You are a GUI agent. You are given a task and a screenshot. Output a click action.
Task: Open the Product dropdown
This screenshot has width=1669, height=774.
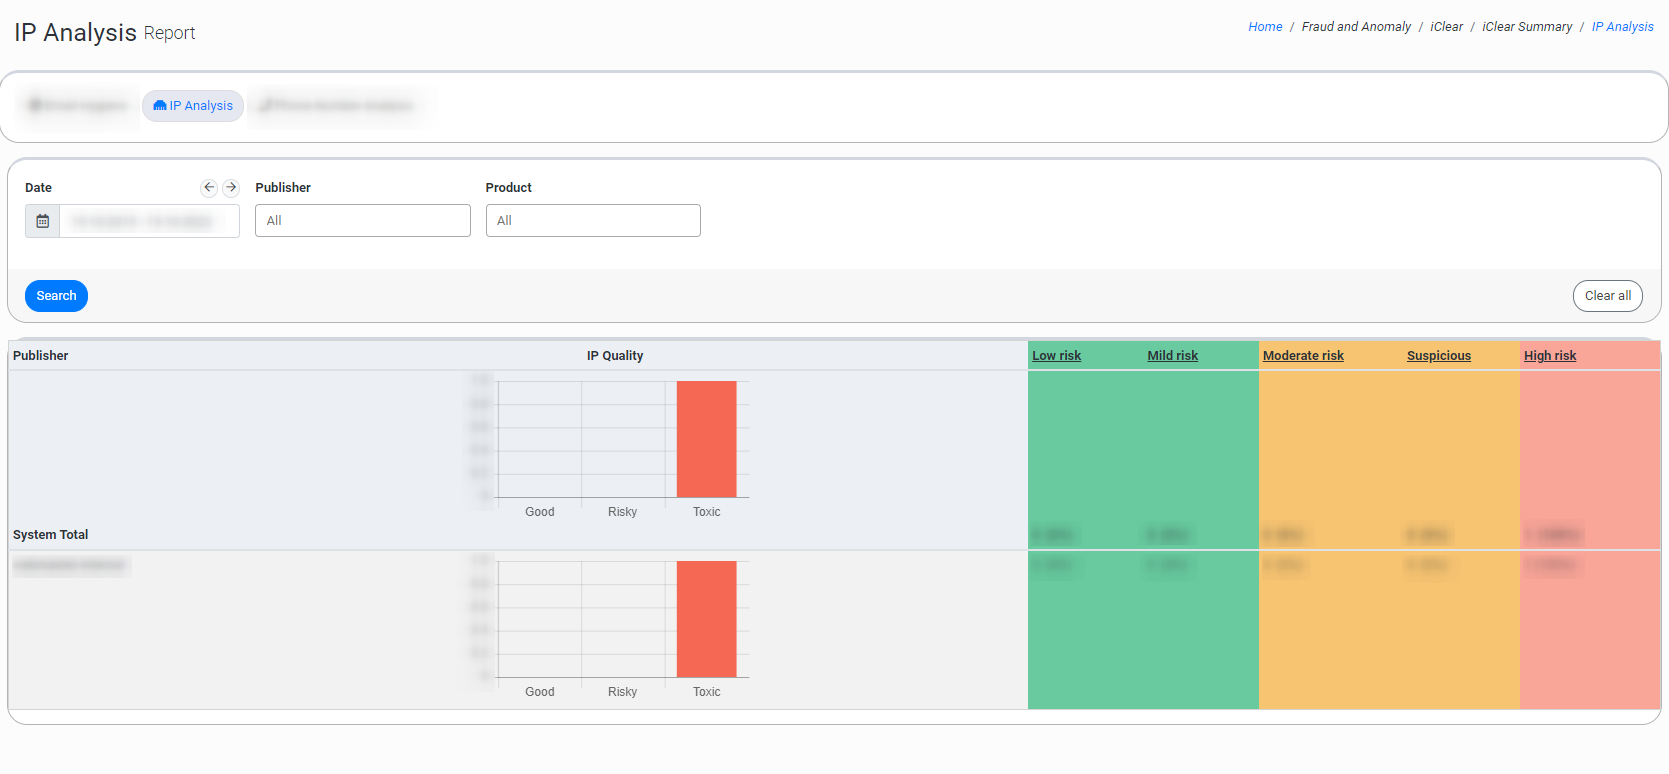592,221
